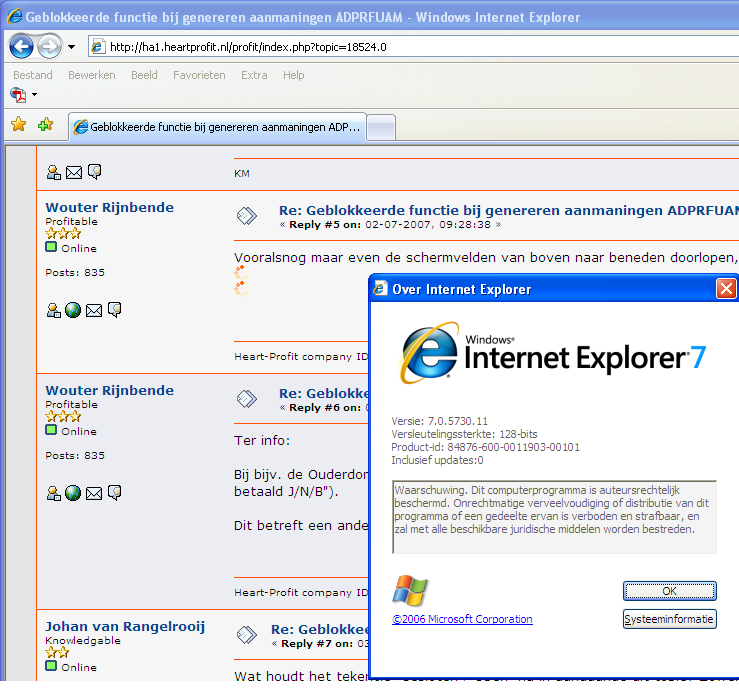Click email icon under Reply #6 author

(94, 493)
